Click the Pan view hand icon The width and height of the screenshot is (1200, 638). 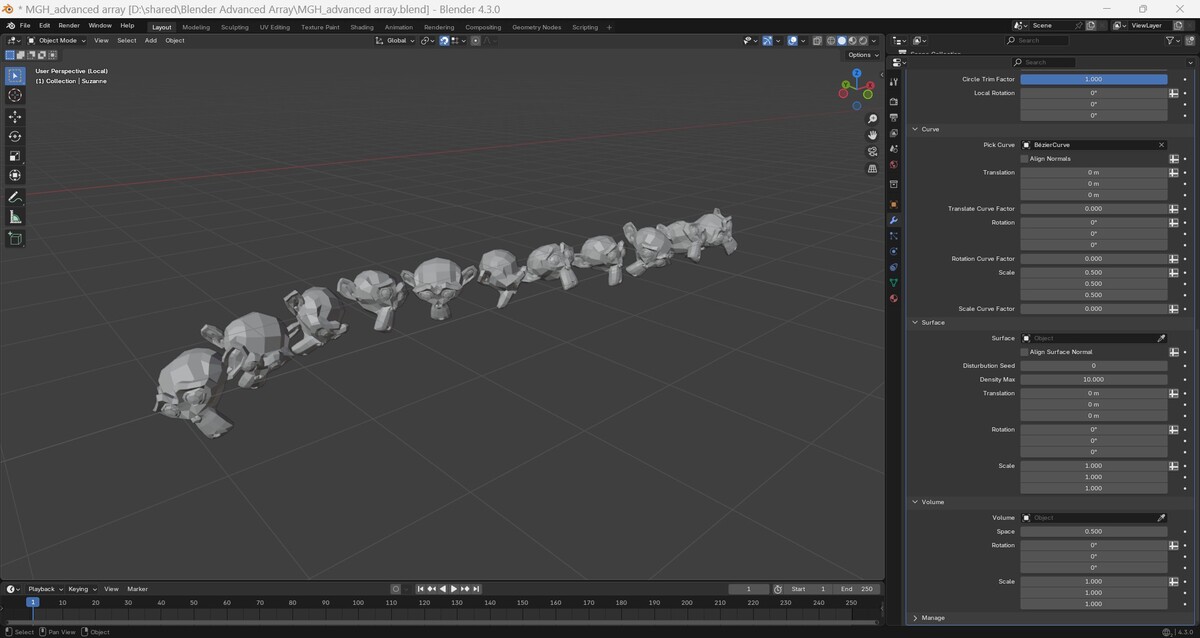872,135
